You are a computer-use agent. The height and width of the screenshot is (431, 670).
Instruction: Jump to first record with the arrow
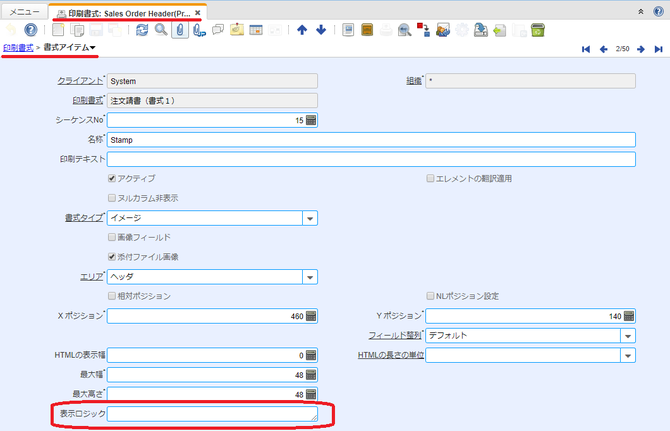586,49
